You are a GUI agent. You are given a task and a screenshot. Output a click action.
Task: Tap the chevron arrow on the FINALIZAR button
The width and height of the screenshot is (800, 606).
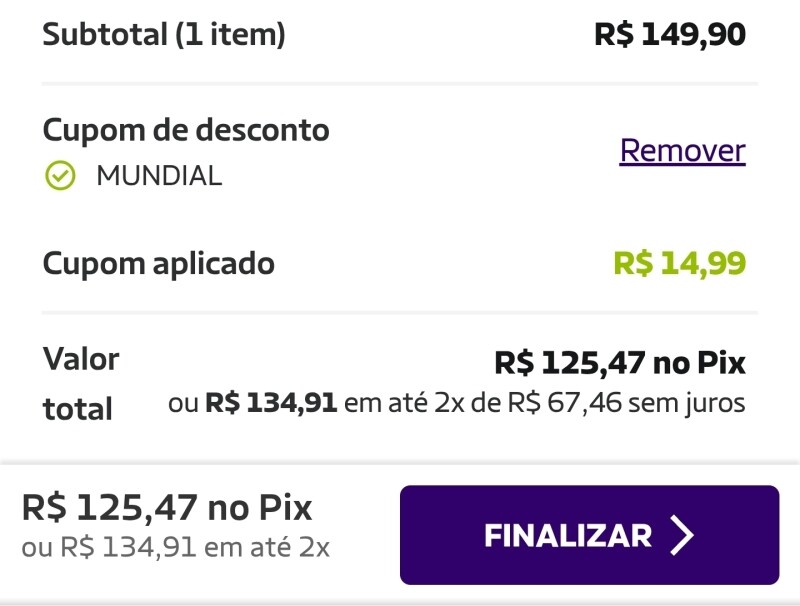coord(682,535)
